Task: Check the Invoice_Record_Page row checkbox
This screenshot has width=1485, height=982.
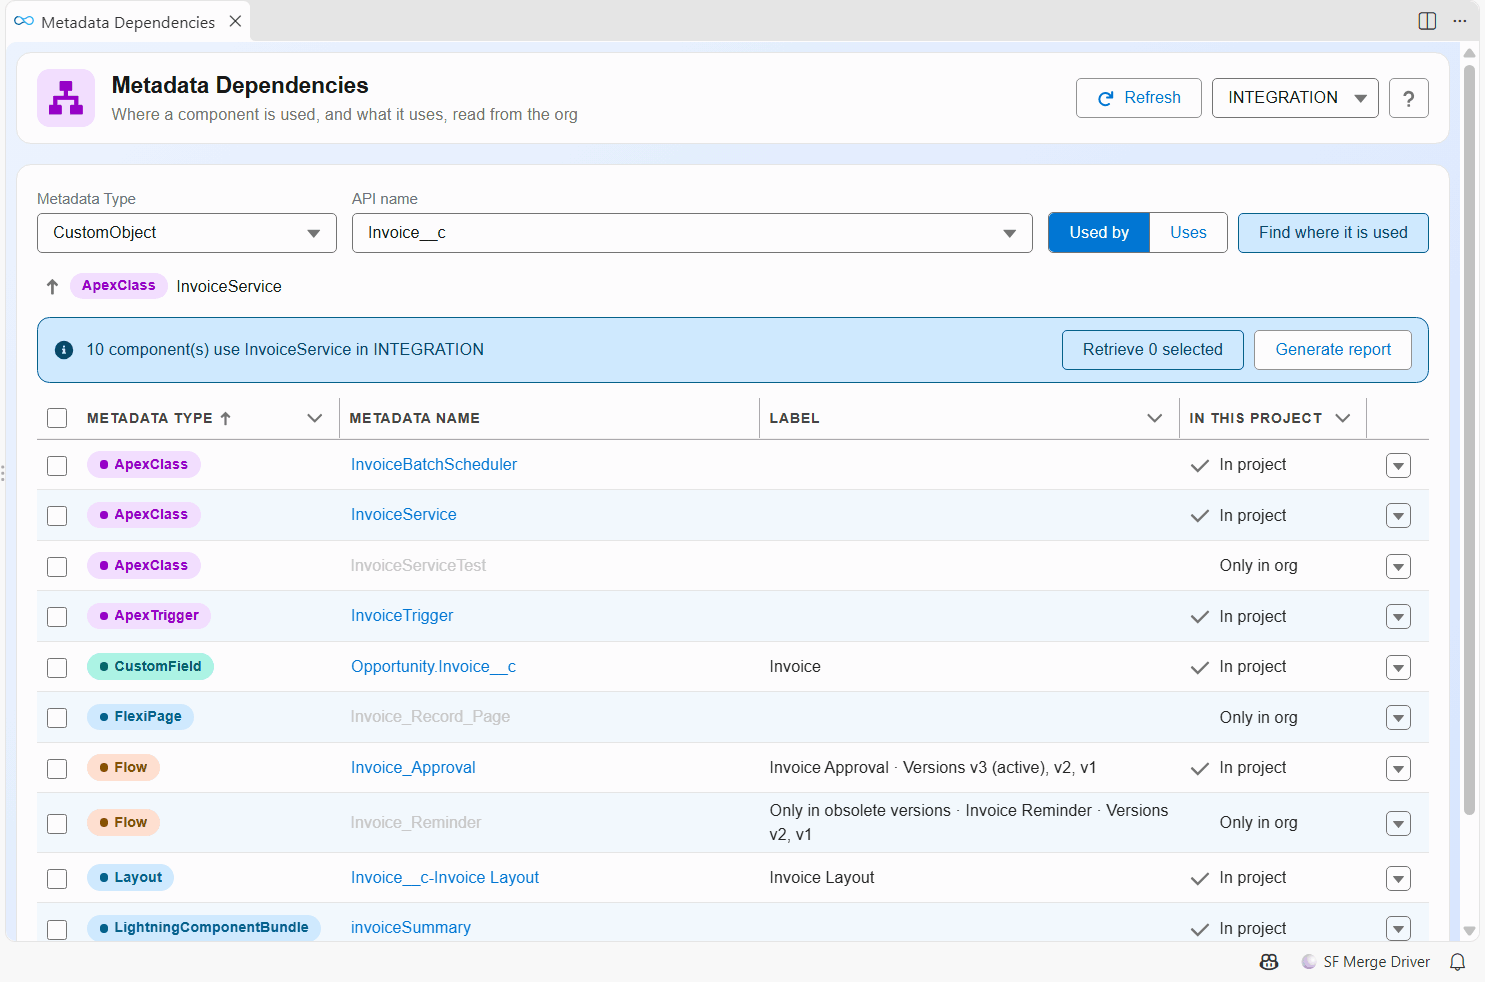Action: tap(57, 718)
